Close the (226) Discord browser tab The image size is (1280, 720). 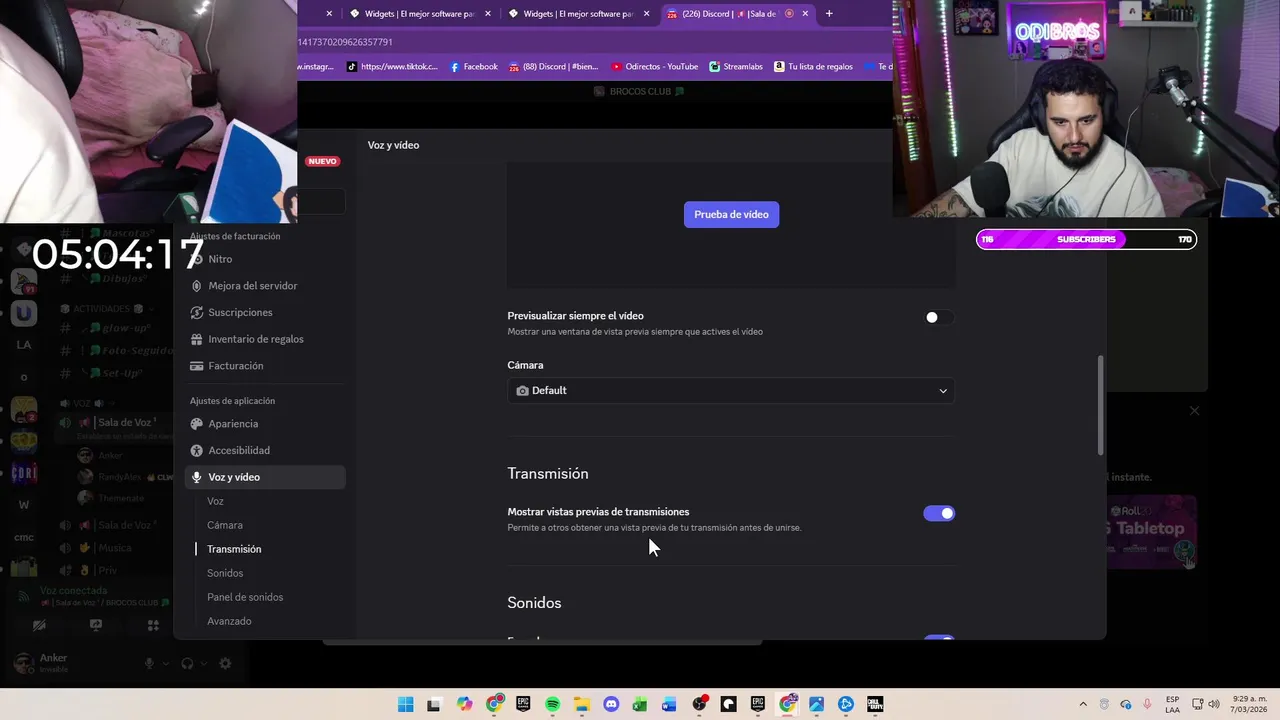pyautogui.click(x=805, y=14)
